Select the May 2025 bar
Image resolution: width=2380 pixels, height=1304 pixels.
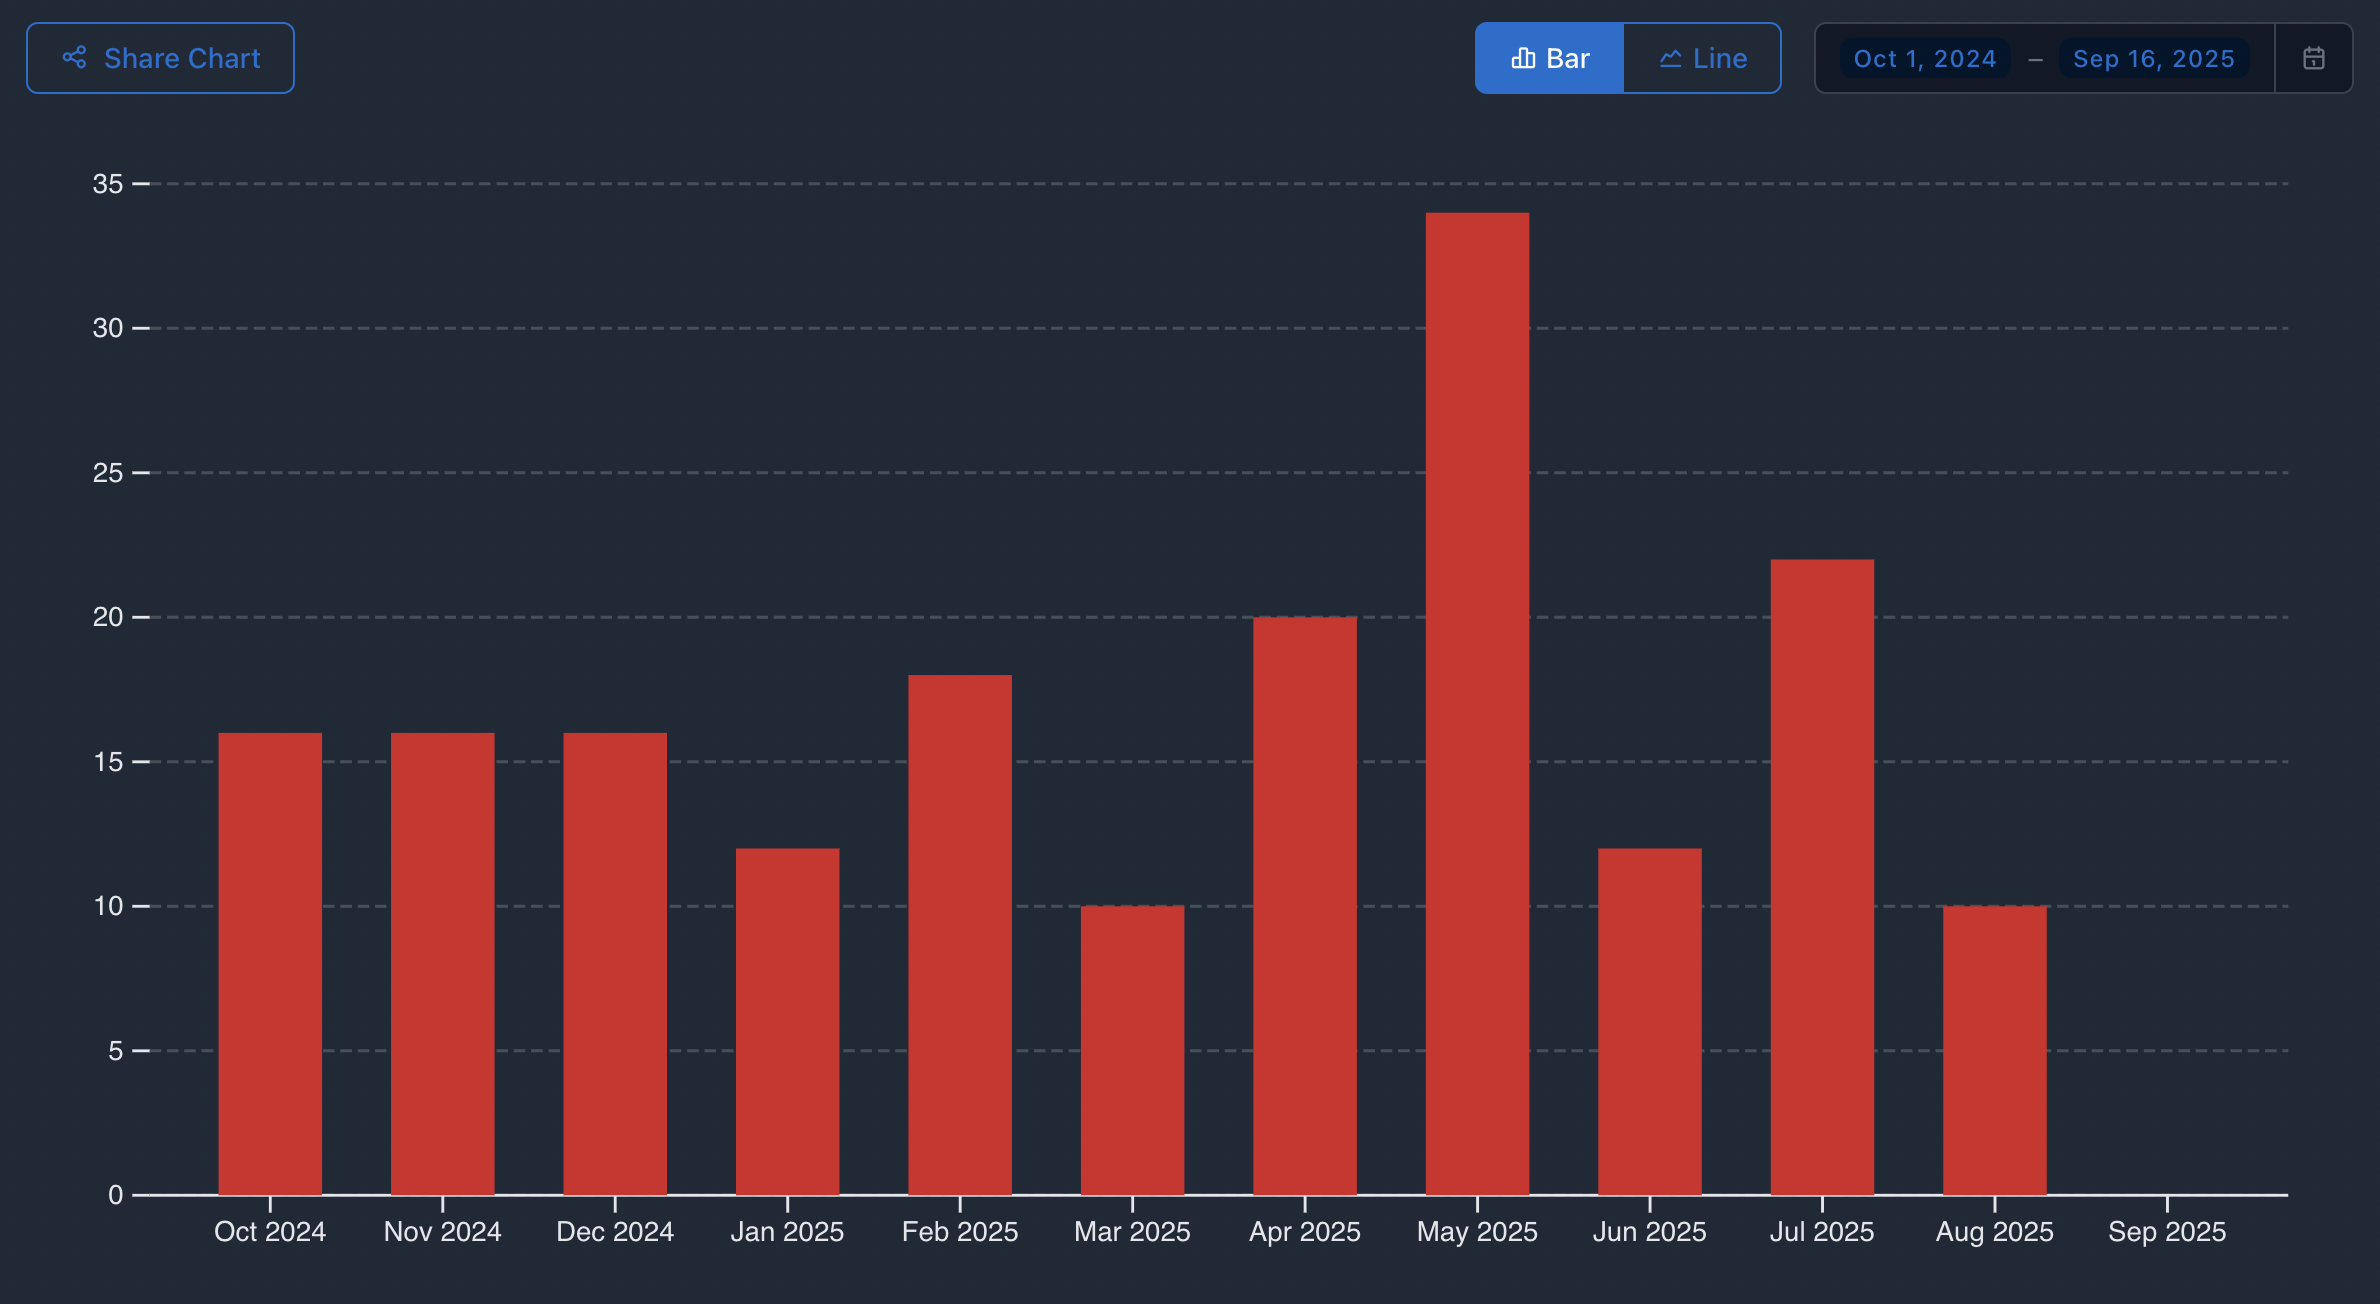coord(1477,703)
